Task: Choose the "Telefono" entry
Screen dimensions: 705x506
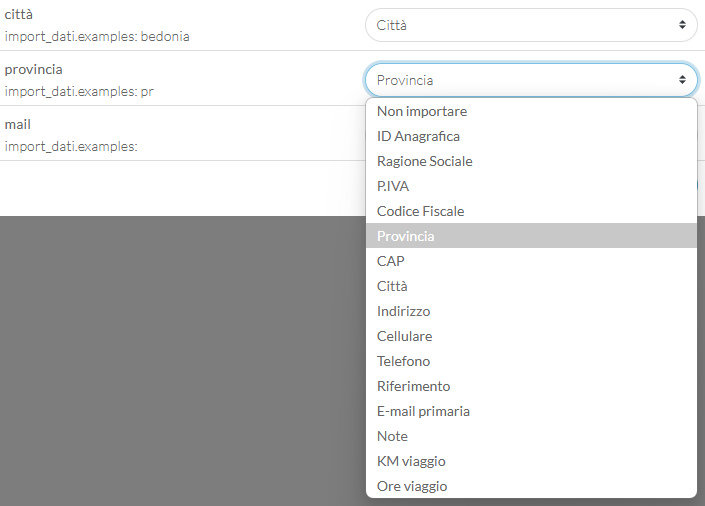Action: (531, 361)
